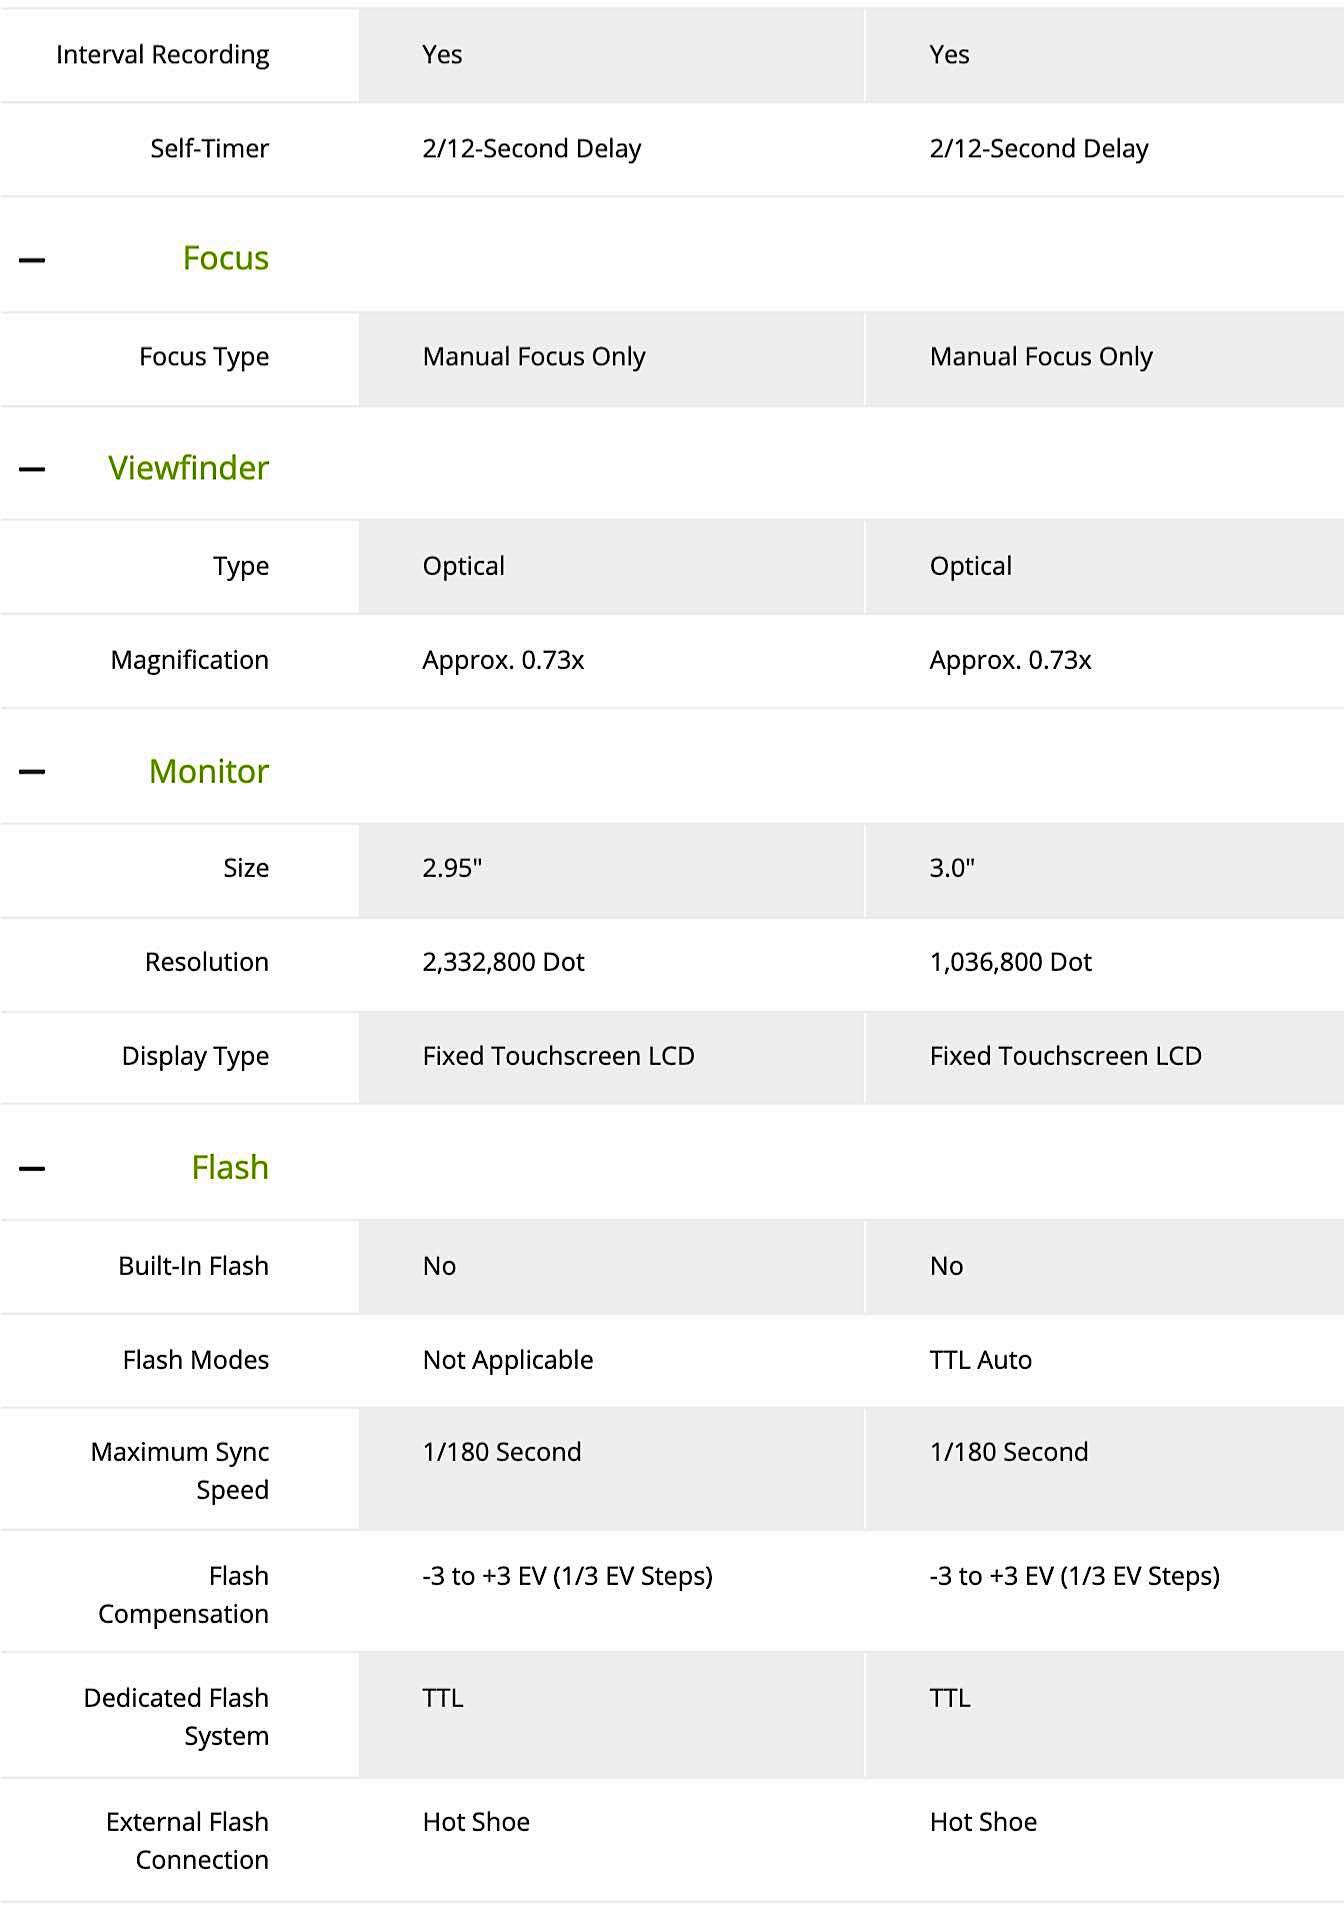The width and height of the screenshot is (1344, 1913).
Task: Click the Maximum Sync Speed label
Action: click(x=180, y=1471)
